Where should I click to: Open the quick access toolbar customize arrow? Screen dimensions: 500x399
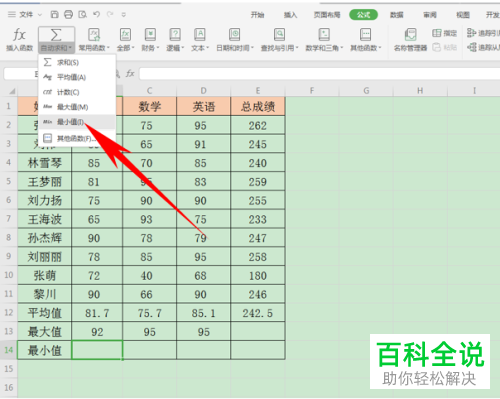[x=124, y=15]
